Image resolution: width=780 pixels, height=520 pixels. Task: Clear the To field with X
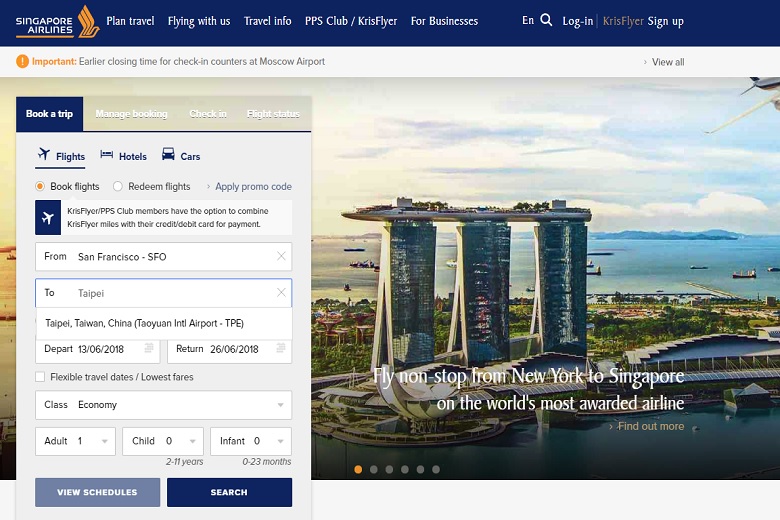(281, 293)
